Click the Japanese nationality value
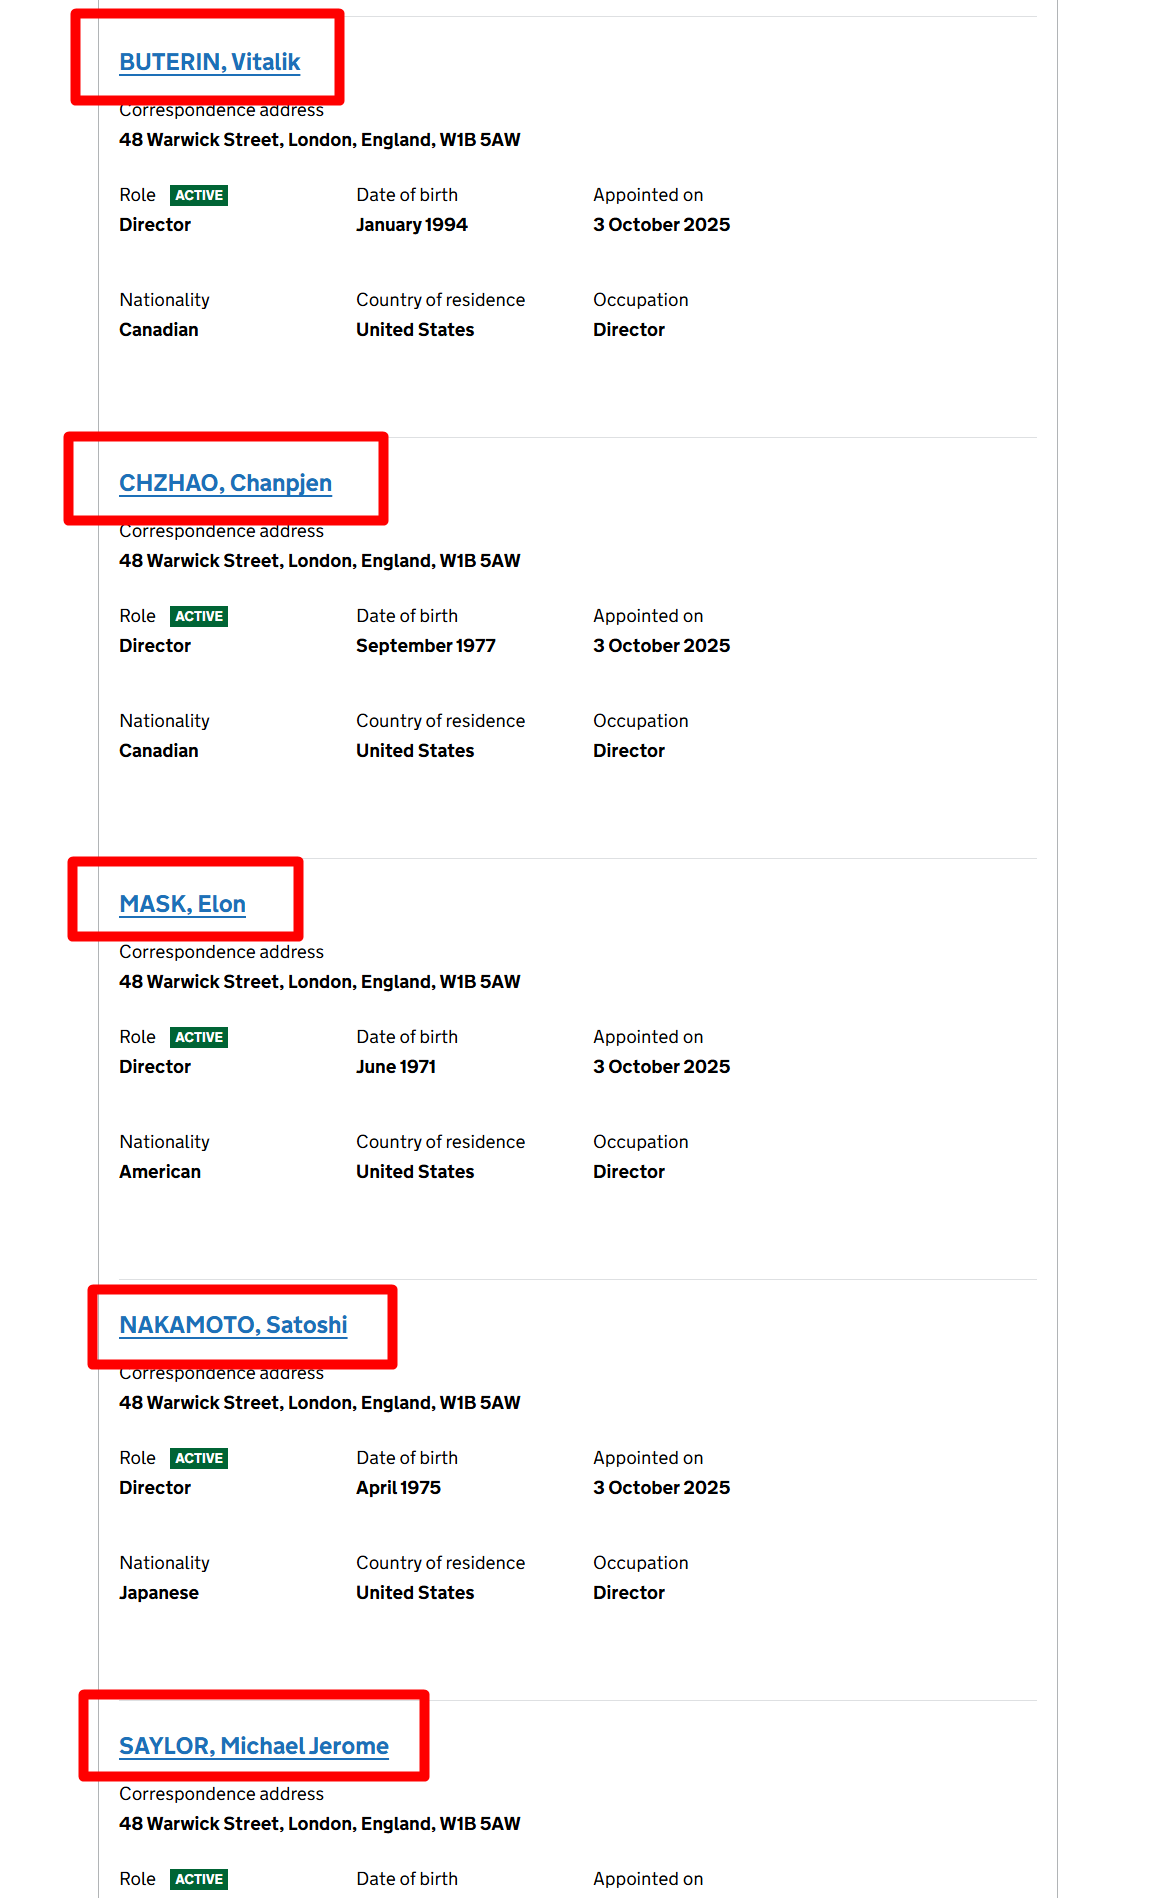Viewport: 1160px width, 1898px height. (x=159, y=1593)
